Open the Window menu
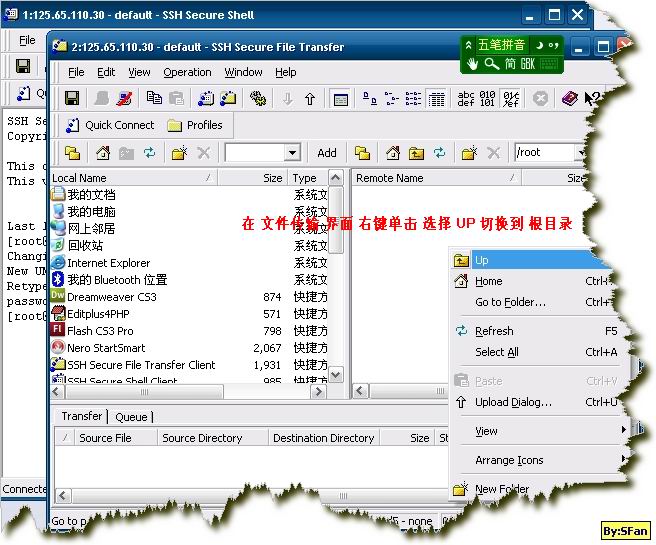Screen dimensions: 656x545 tap(243, 72)
